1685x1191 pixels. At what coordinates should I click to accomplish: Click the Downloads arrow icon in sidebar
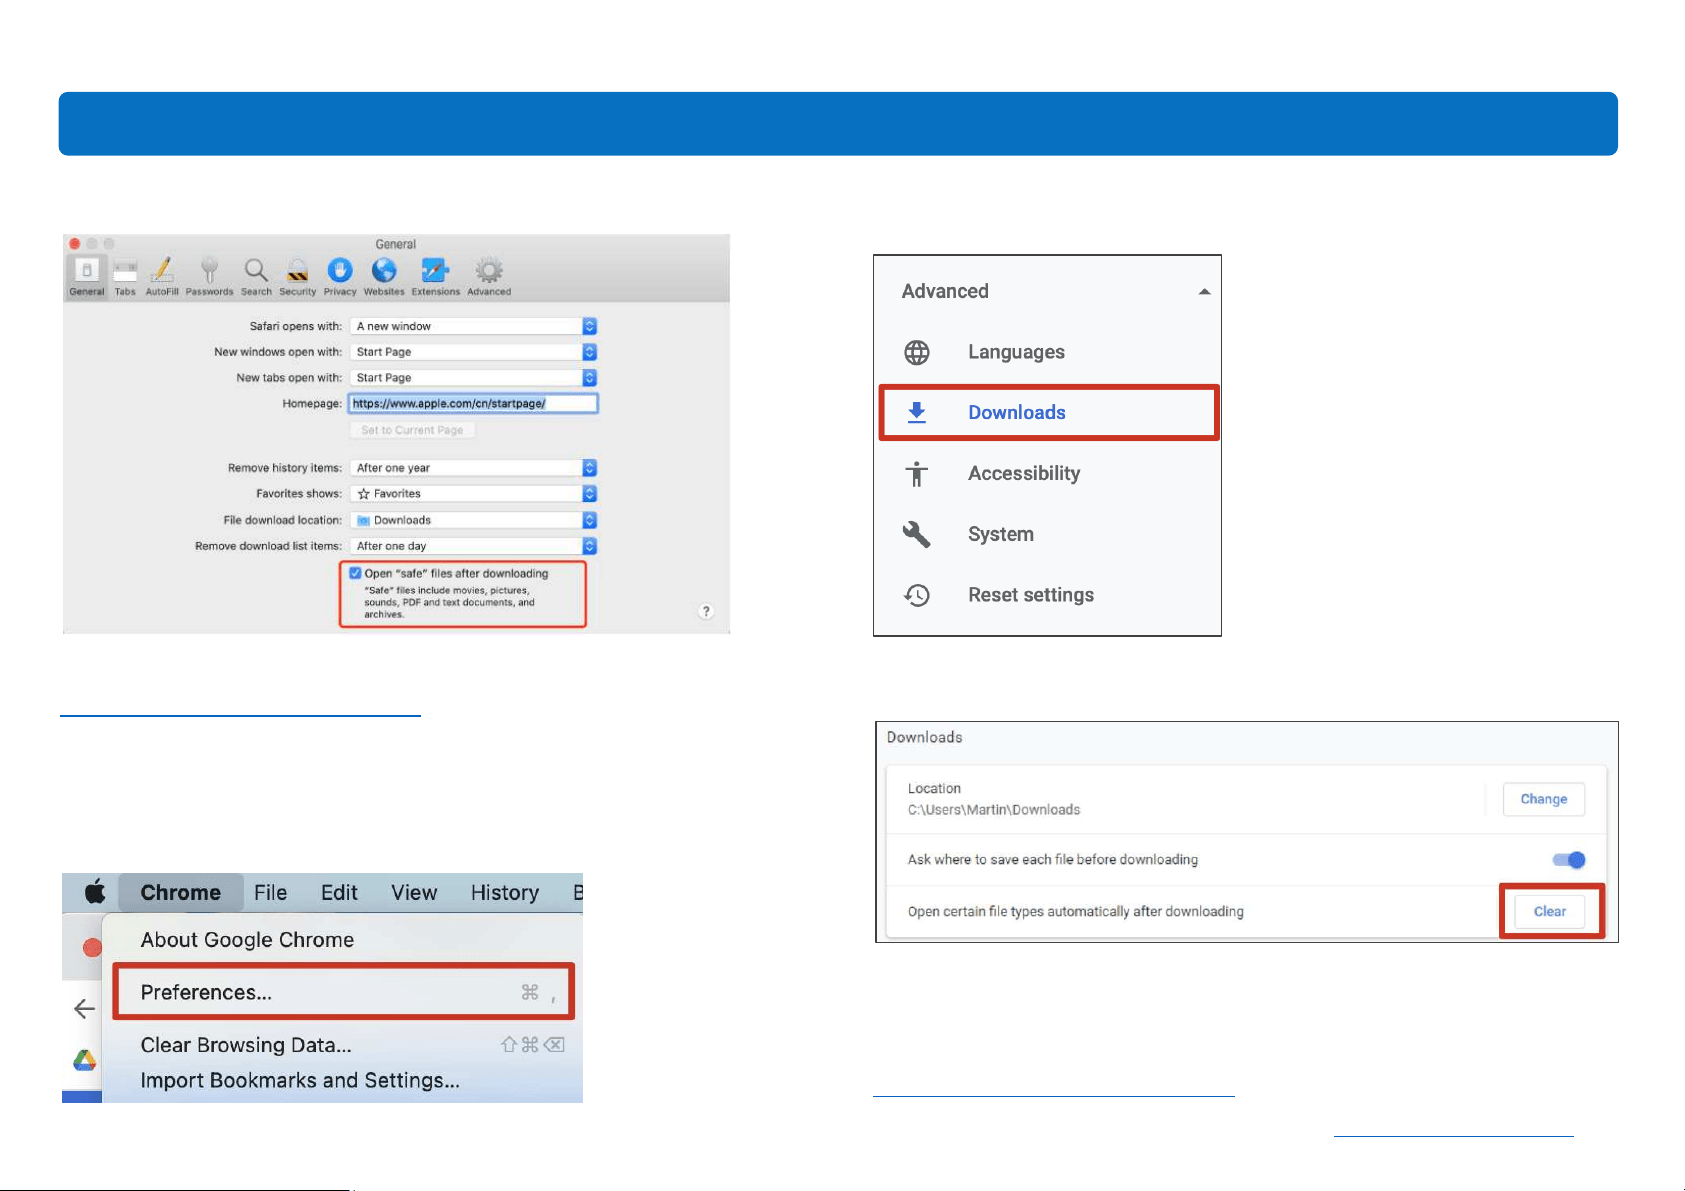pos(917,412)
